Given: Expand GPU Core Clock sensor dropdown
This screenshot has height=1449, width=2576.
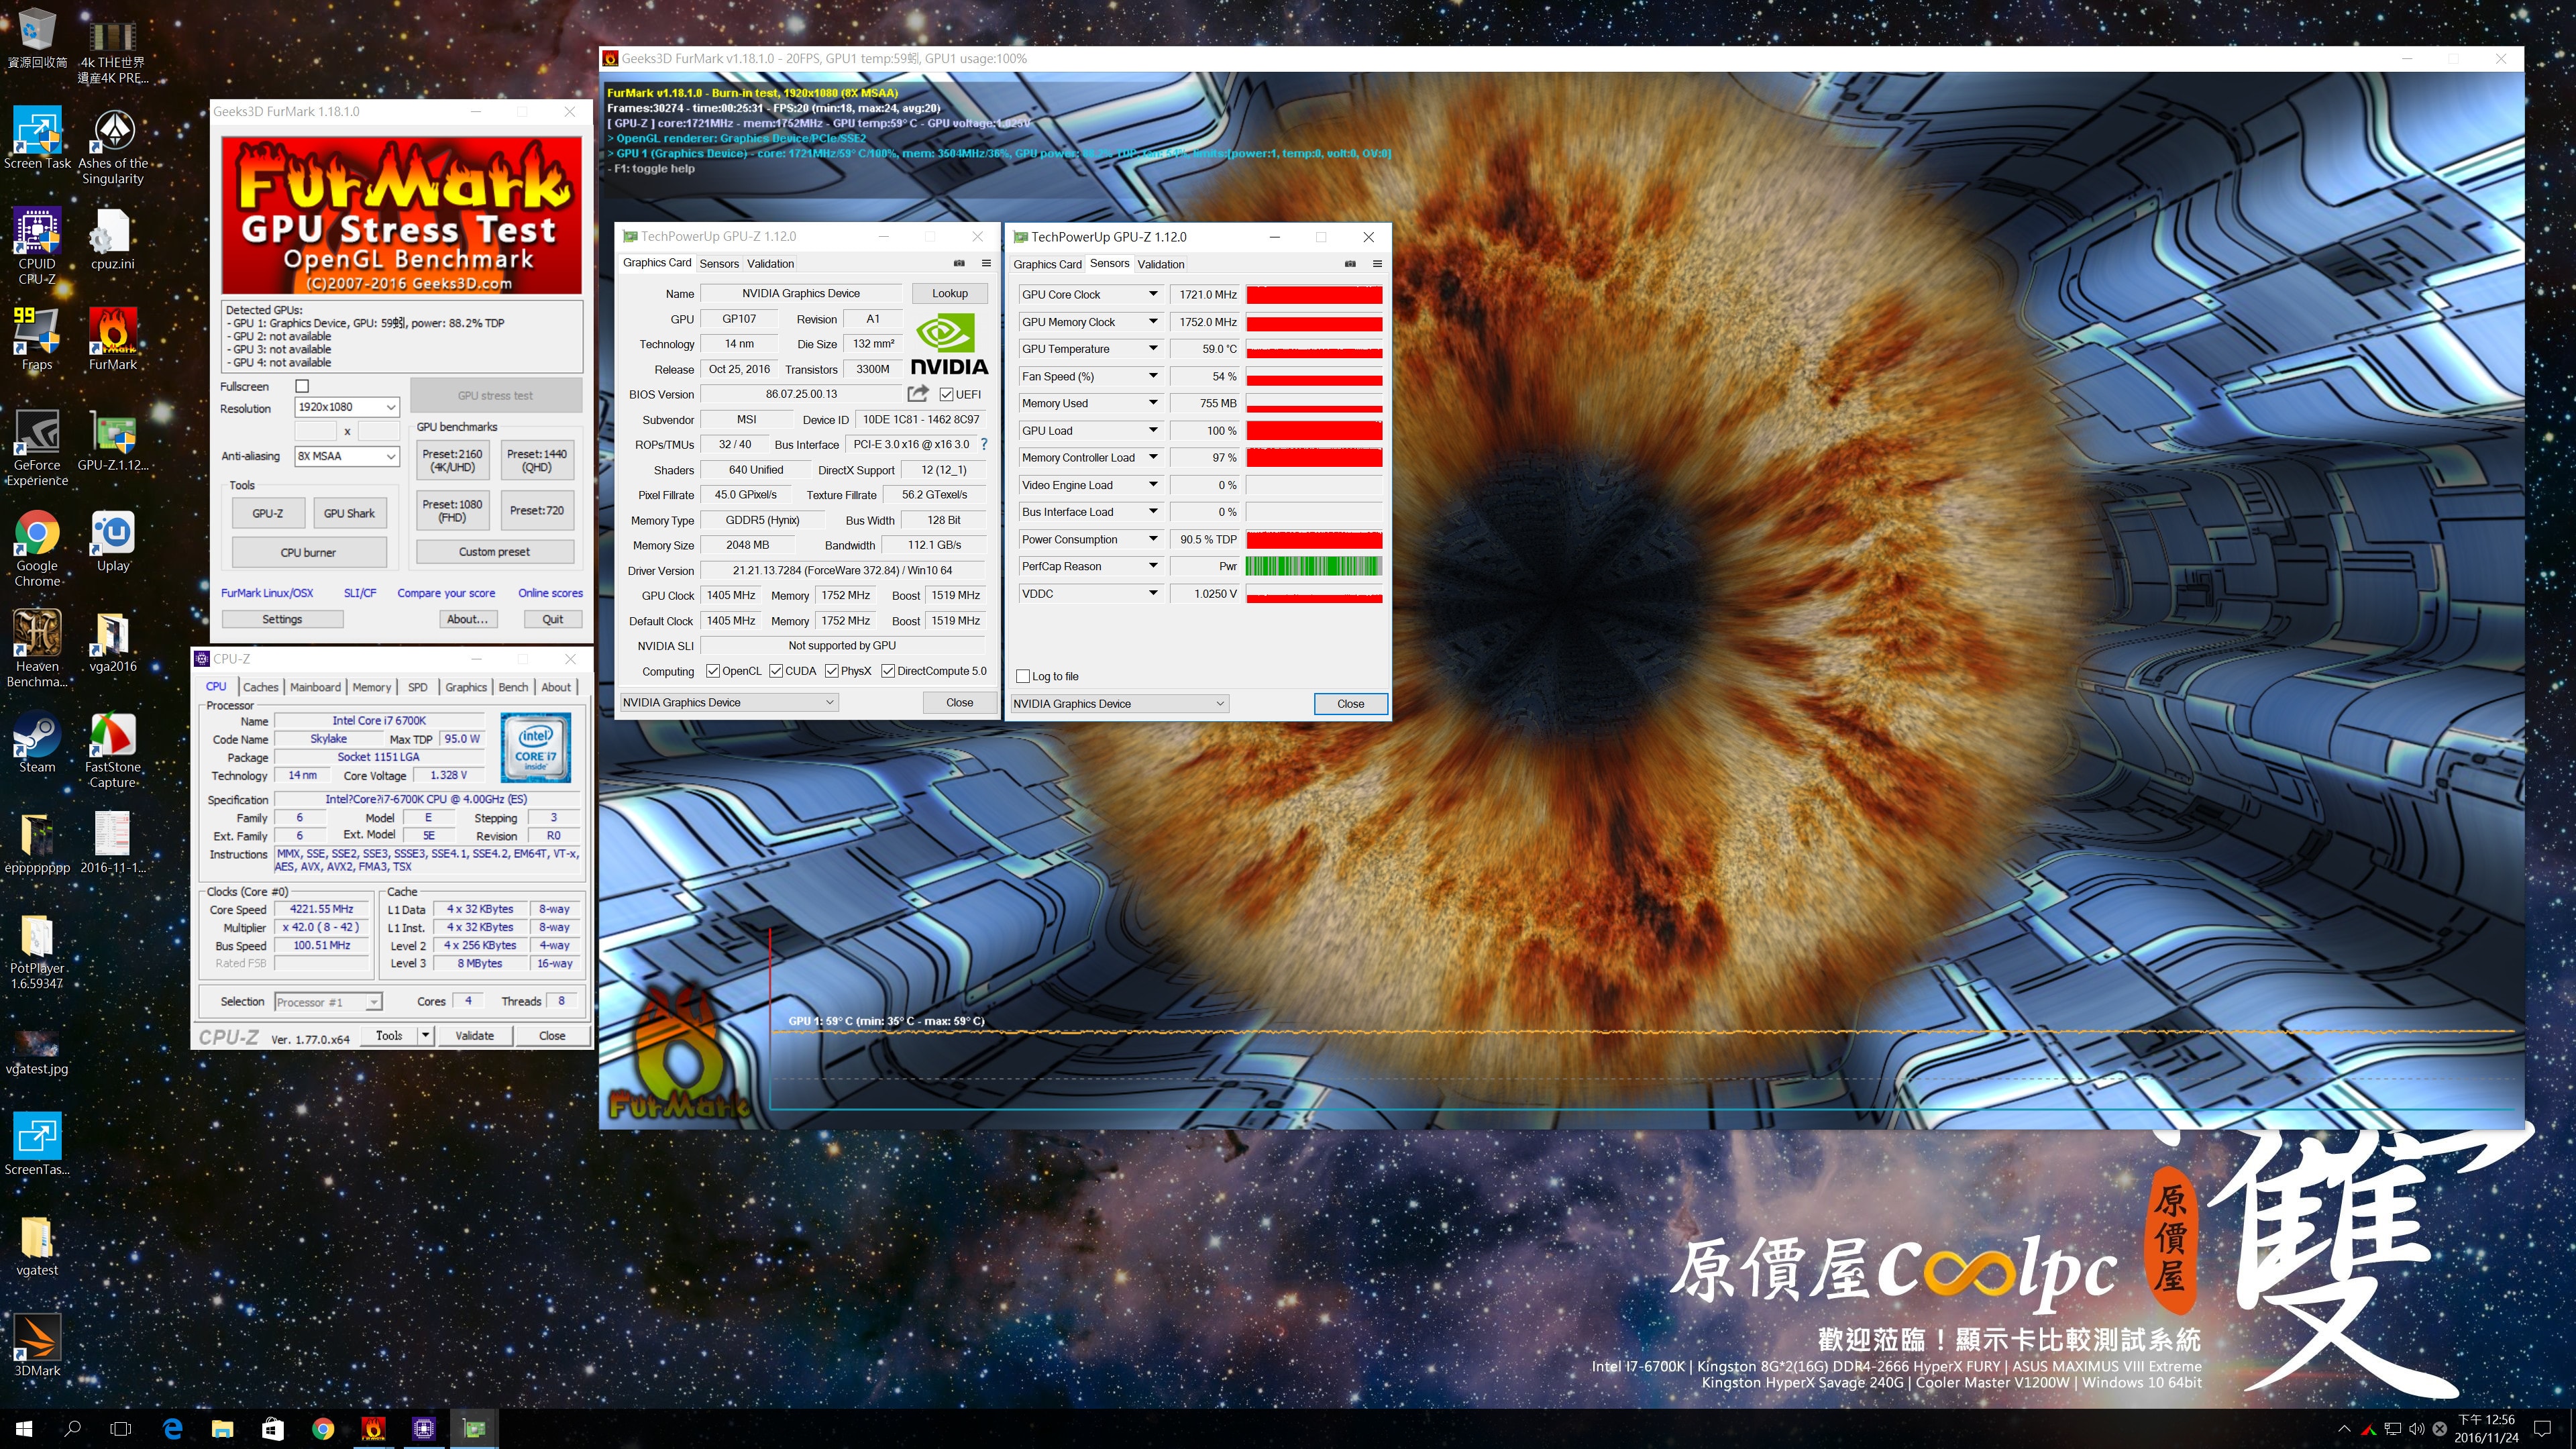Looking at the screenshot, I should [x=1153, y=294].
